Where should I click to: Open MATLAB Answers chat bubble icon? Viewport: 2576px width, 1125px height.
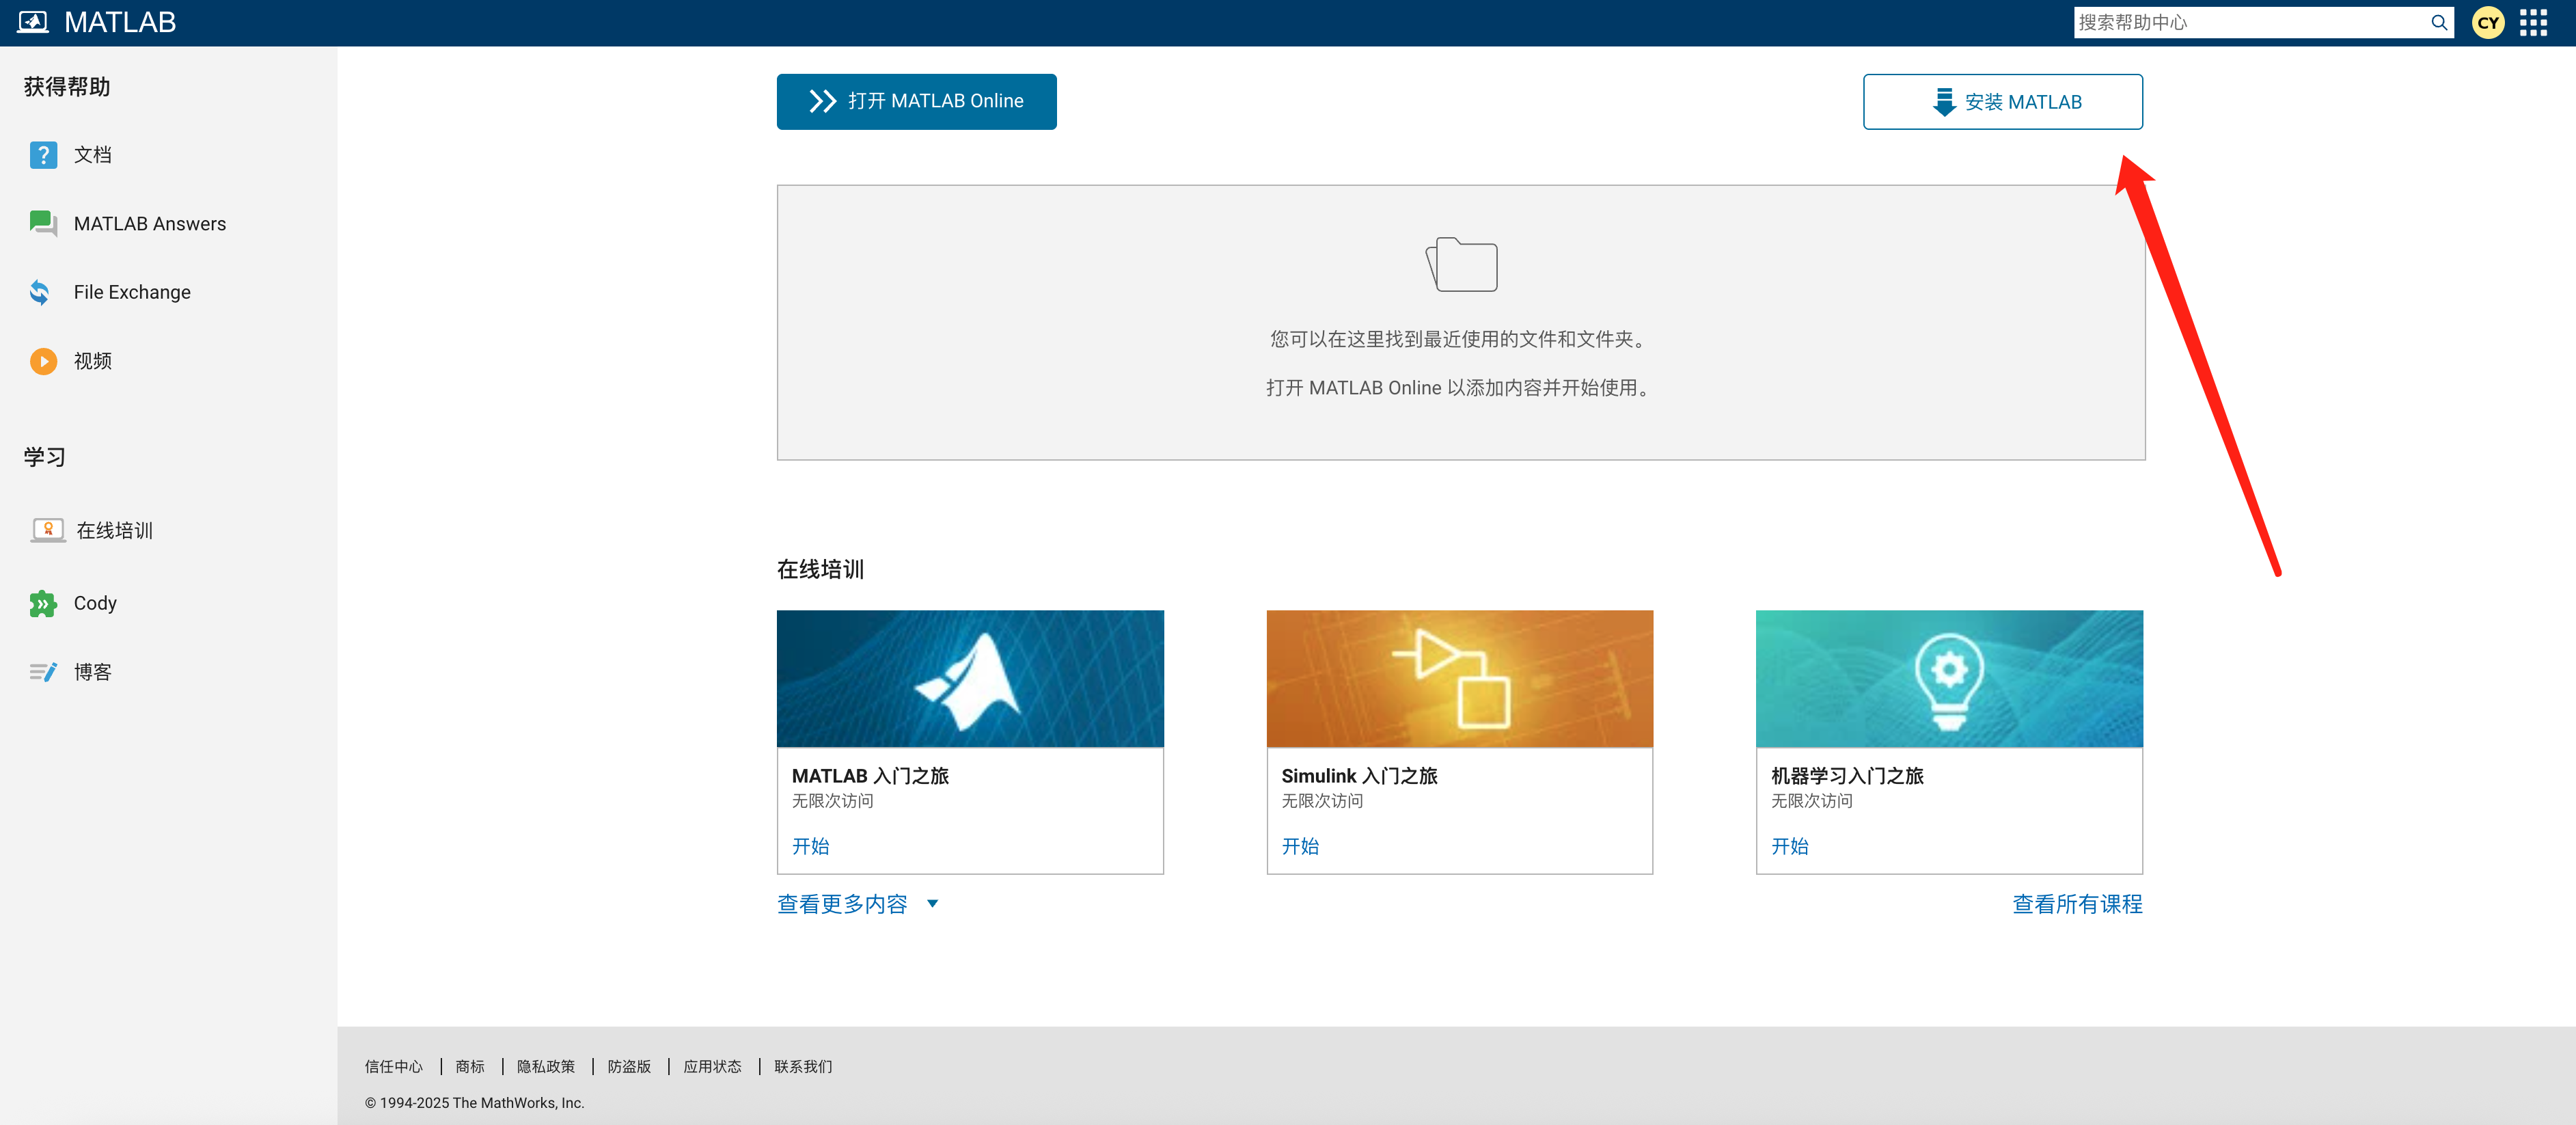tap(43, 223)
